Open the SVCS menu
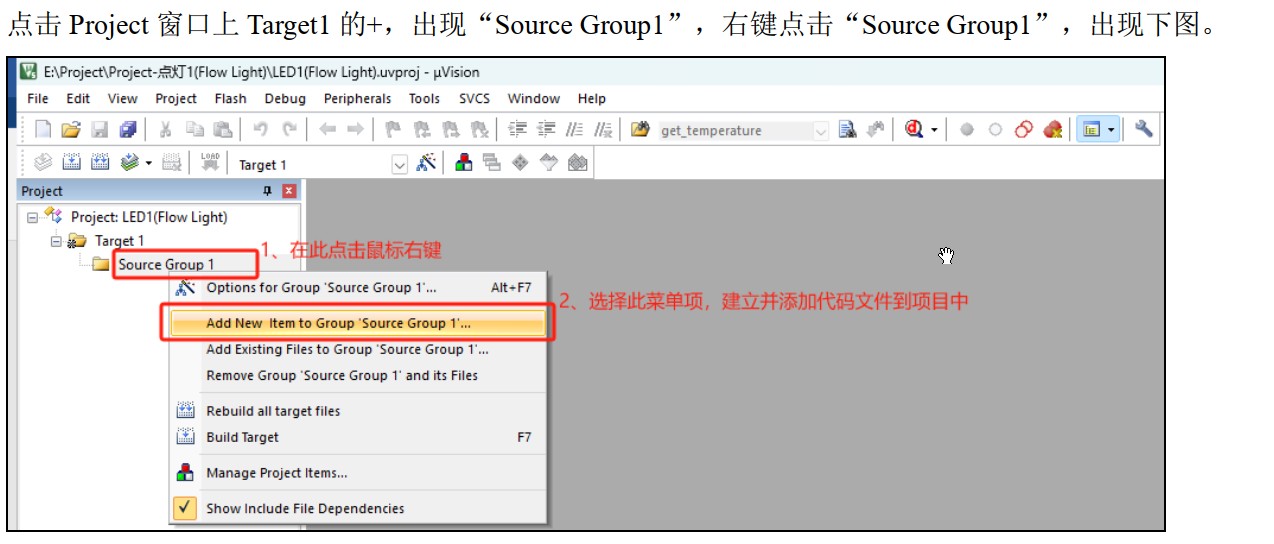 [475, 98]
